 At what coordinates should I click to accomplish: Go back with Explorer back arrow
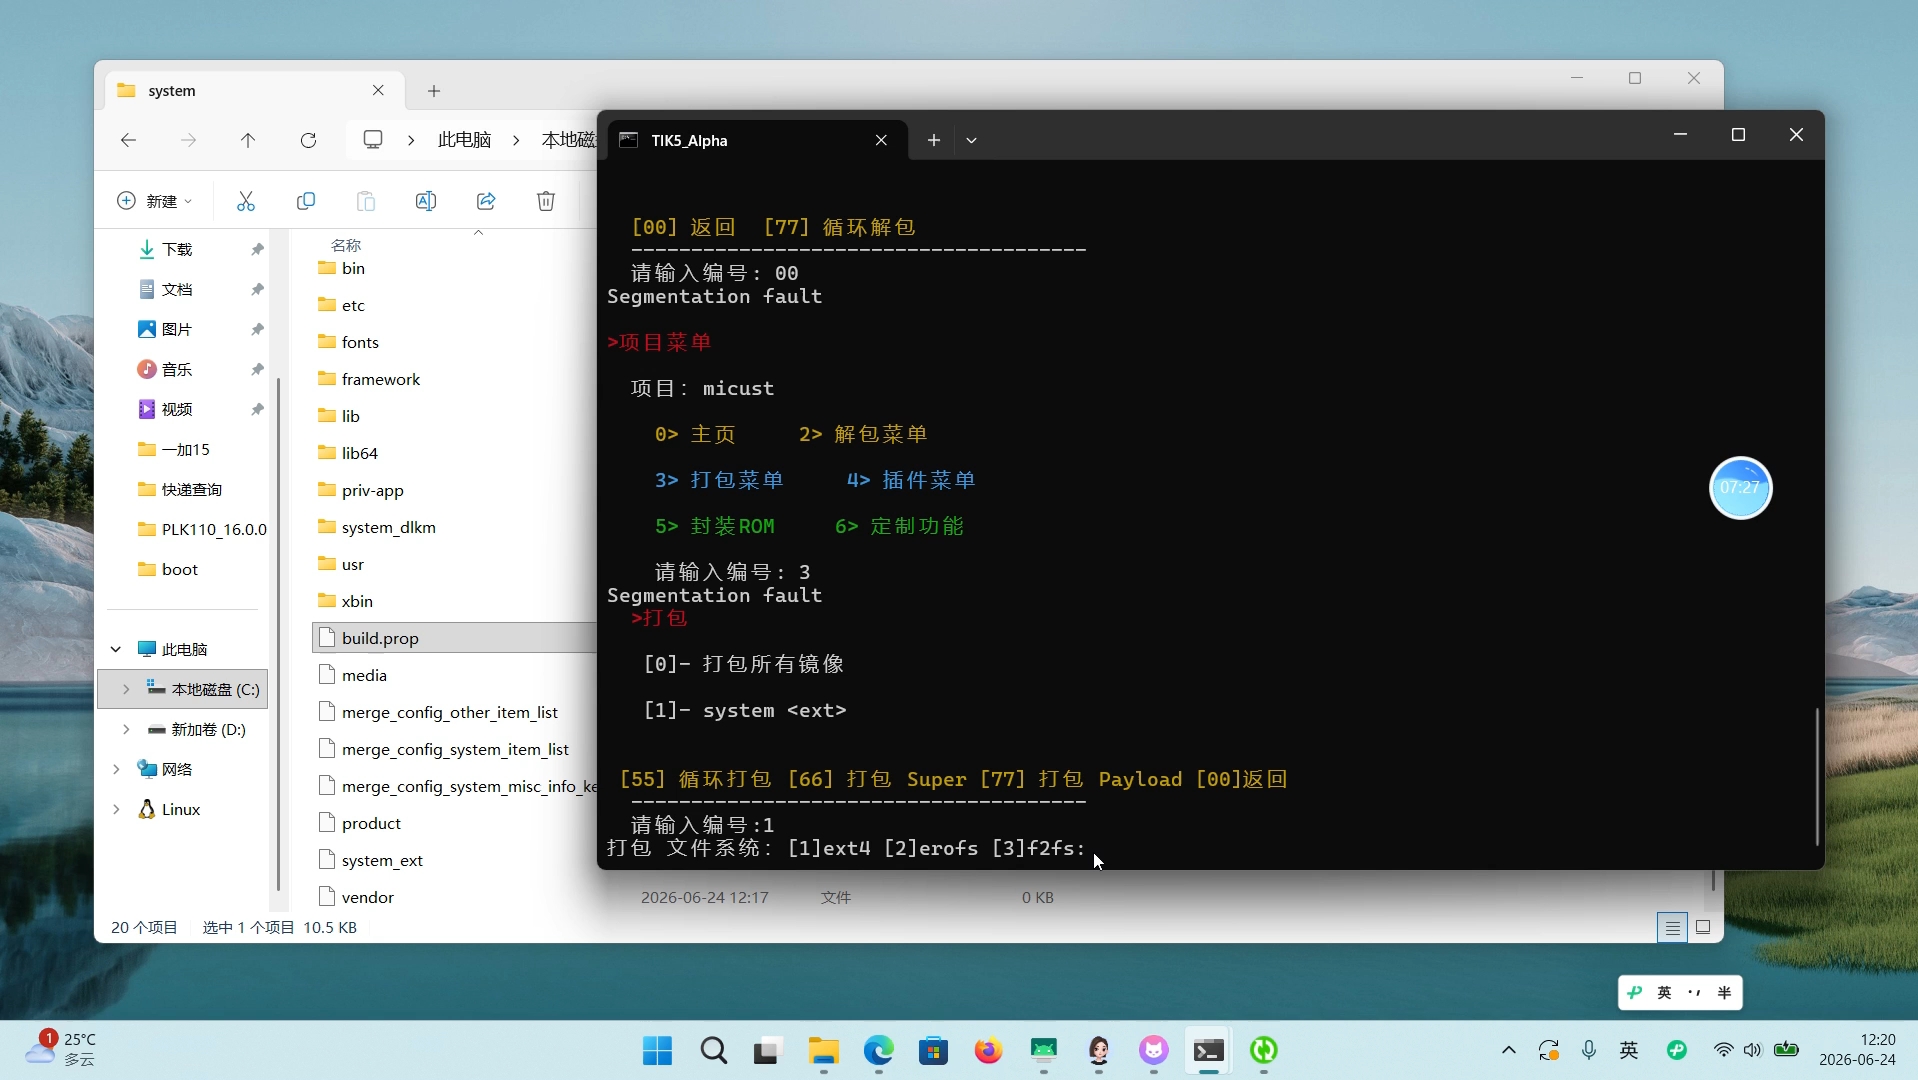[x=128, y=140]
